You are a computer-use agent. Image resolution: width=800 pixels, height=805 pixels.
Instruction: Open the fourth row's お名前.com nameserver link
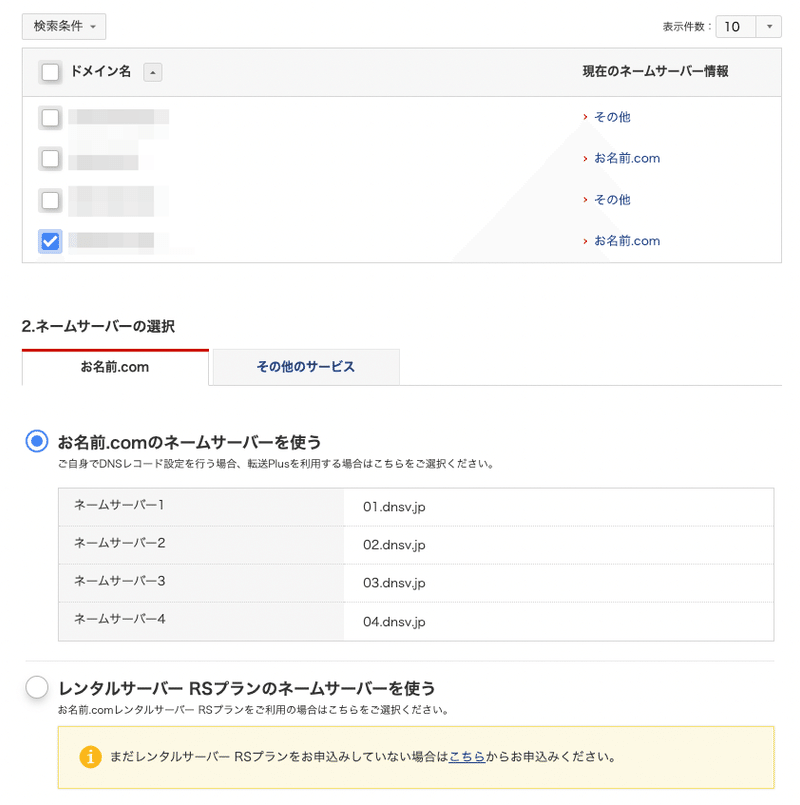[x=627, y=241]
